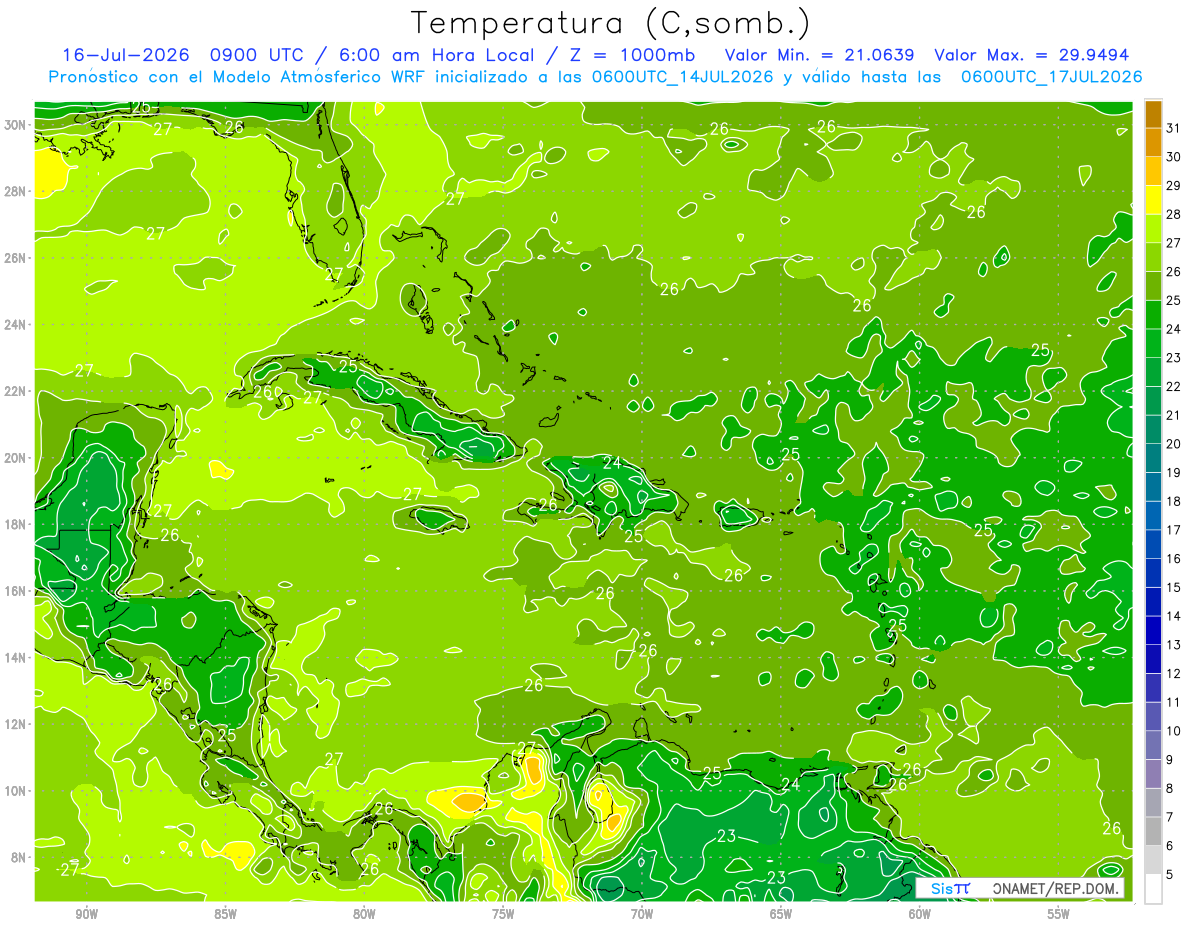1200x927 pixels.
Task: Click the "28N" latitude label
Action: (x=17, y=191)
